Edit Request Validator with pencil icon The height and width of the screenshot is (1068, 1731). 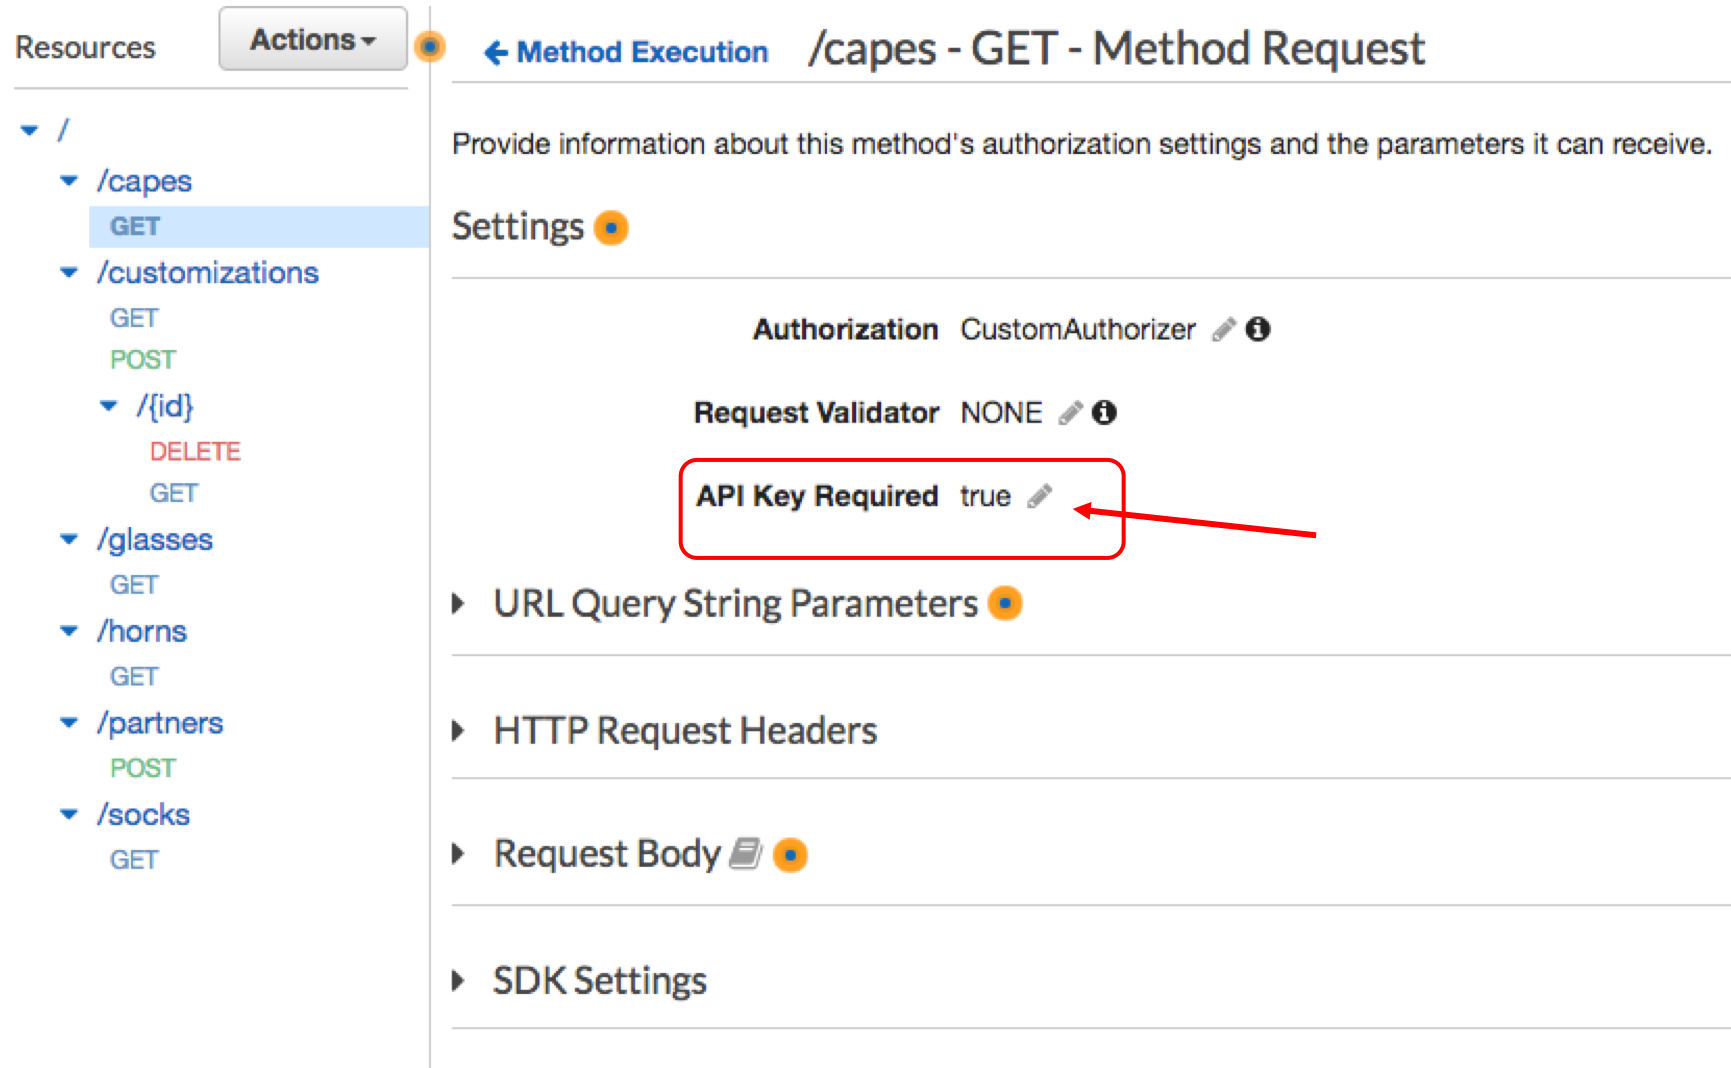pos(1071,412)
